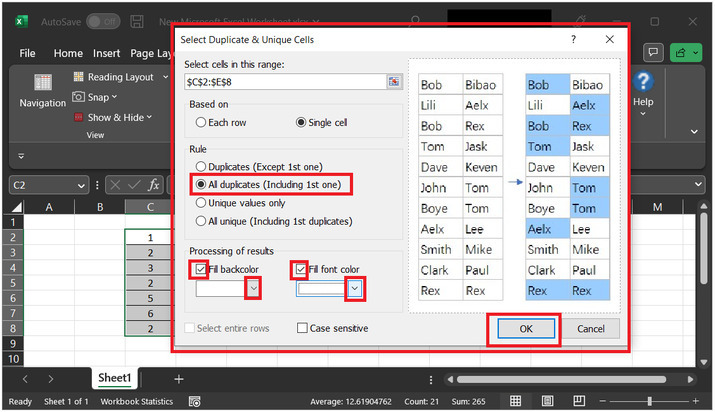Open the Fill font color dropdown
Image resolution: width=715 pixels, height=412 pixels.
(355, 288)
